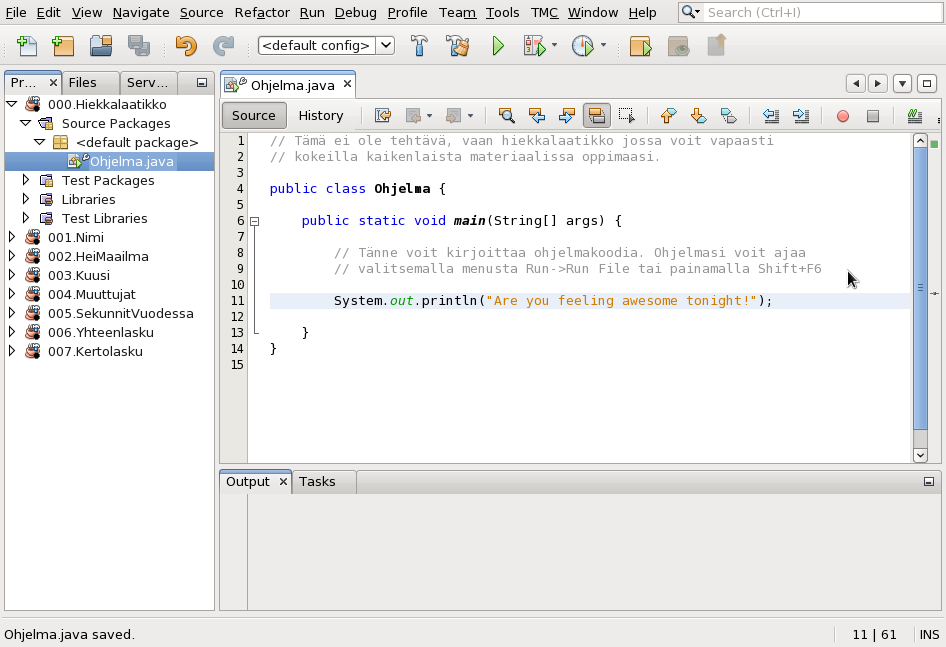Toggle Rectangular Selection mode icon

[x=626, y=116]
